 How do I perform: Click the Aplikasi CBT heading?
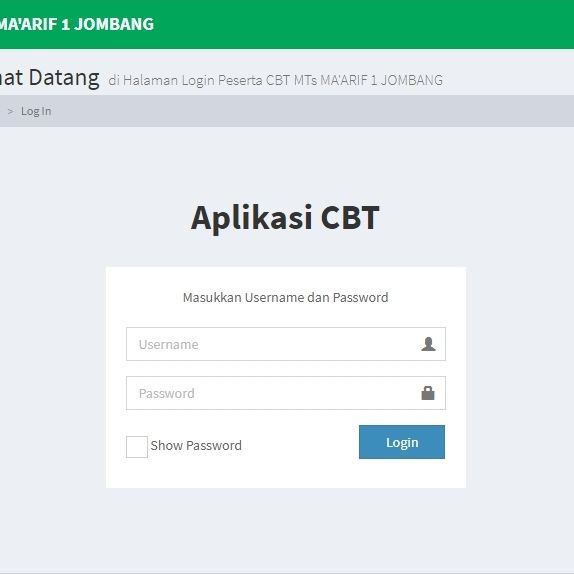[285, 218]
